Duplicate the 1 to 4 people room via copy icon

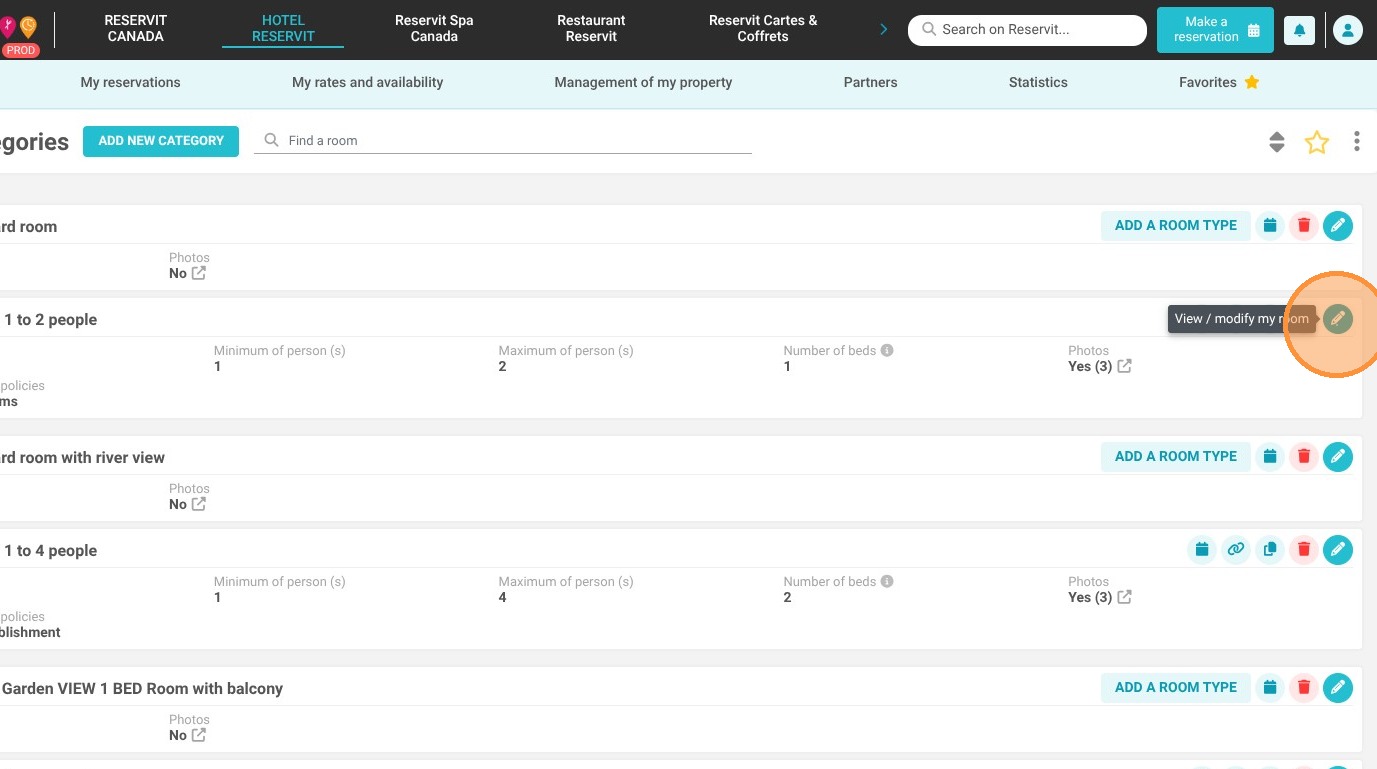tap(1270, 550)
